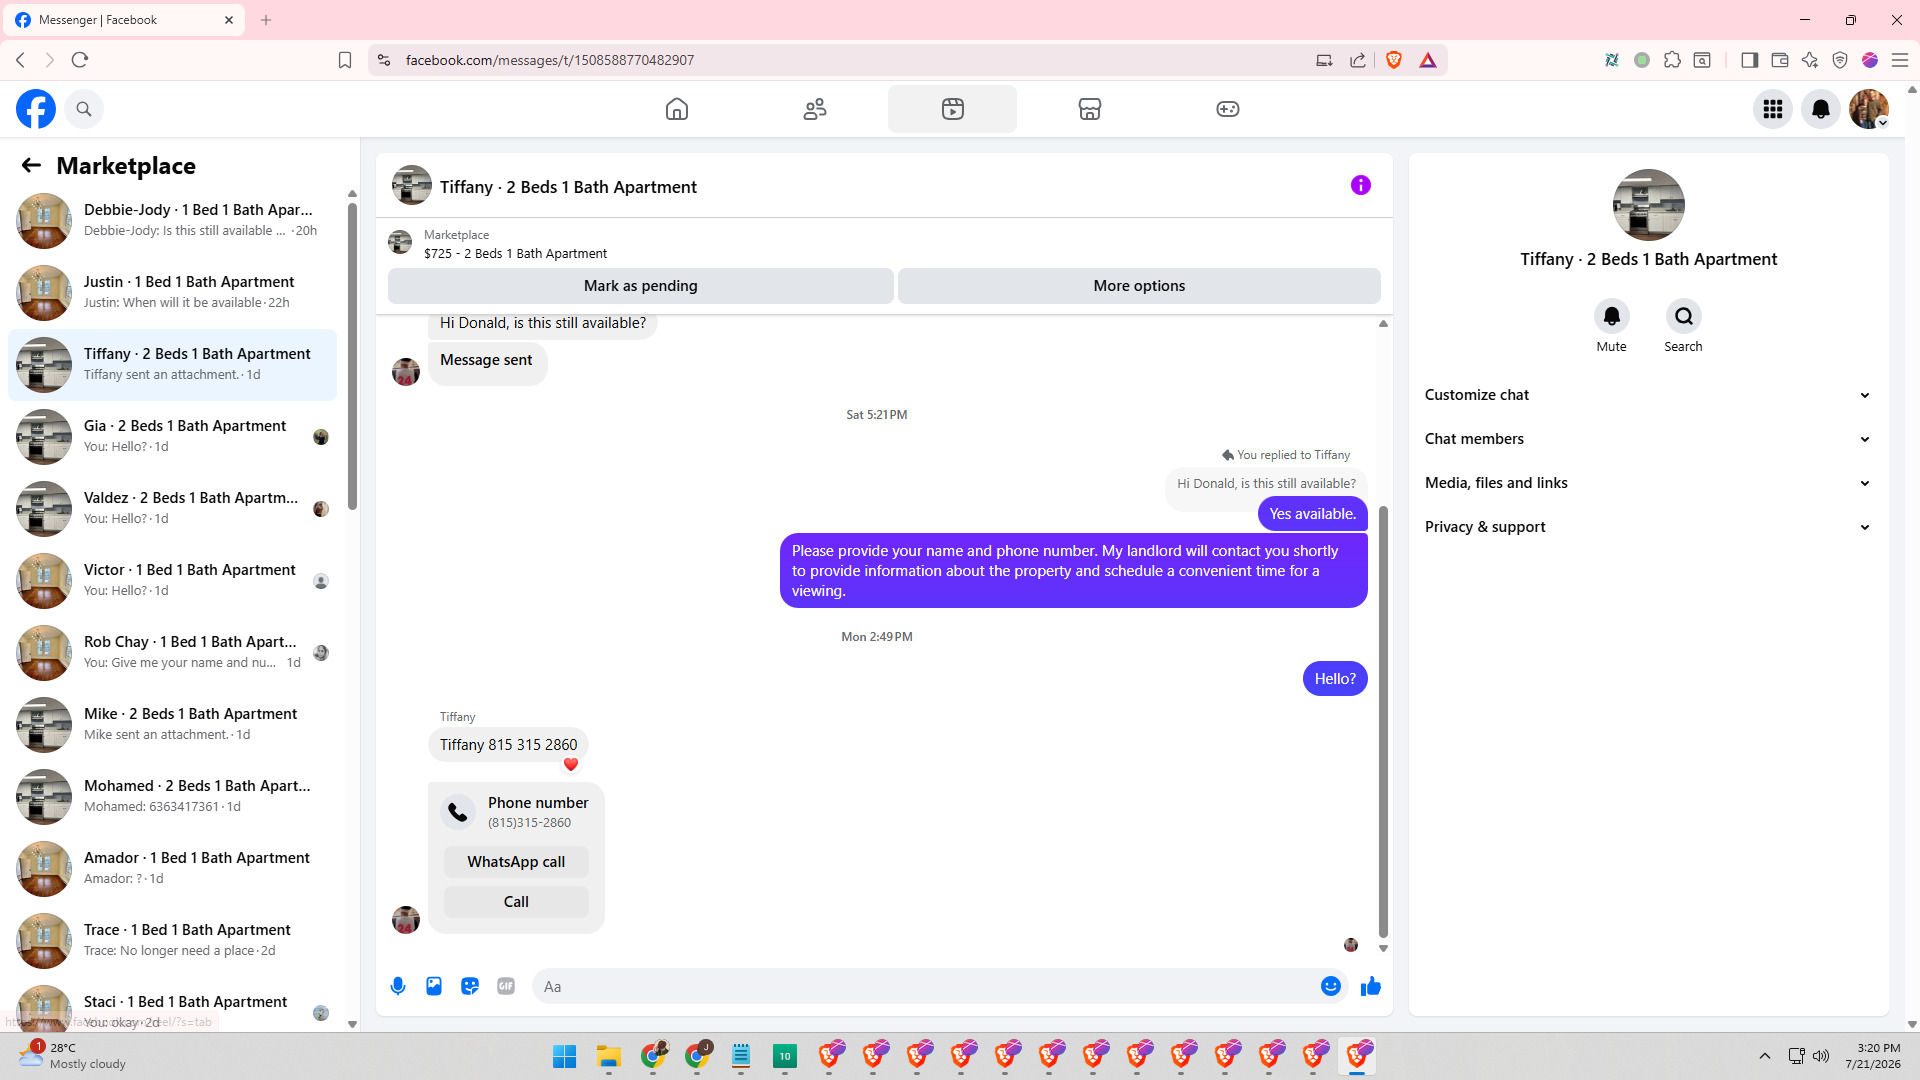
Task: Open the emoji picker in the message box
Action: [1331, 986]
